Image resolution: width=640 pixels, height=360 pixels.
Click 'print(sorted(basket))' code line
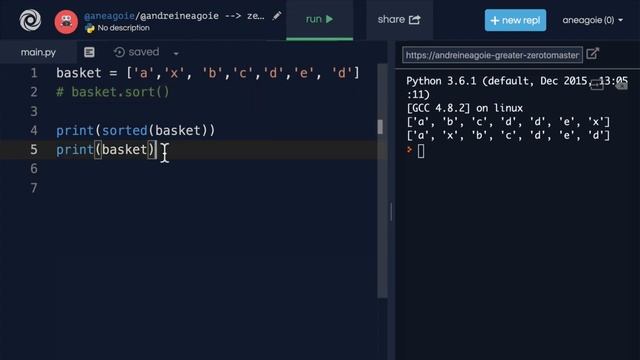pos(136,131)
